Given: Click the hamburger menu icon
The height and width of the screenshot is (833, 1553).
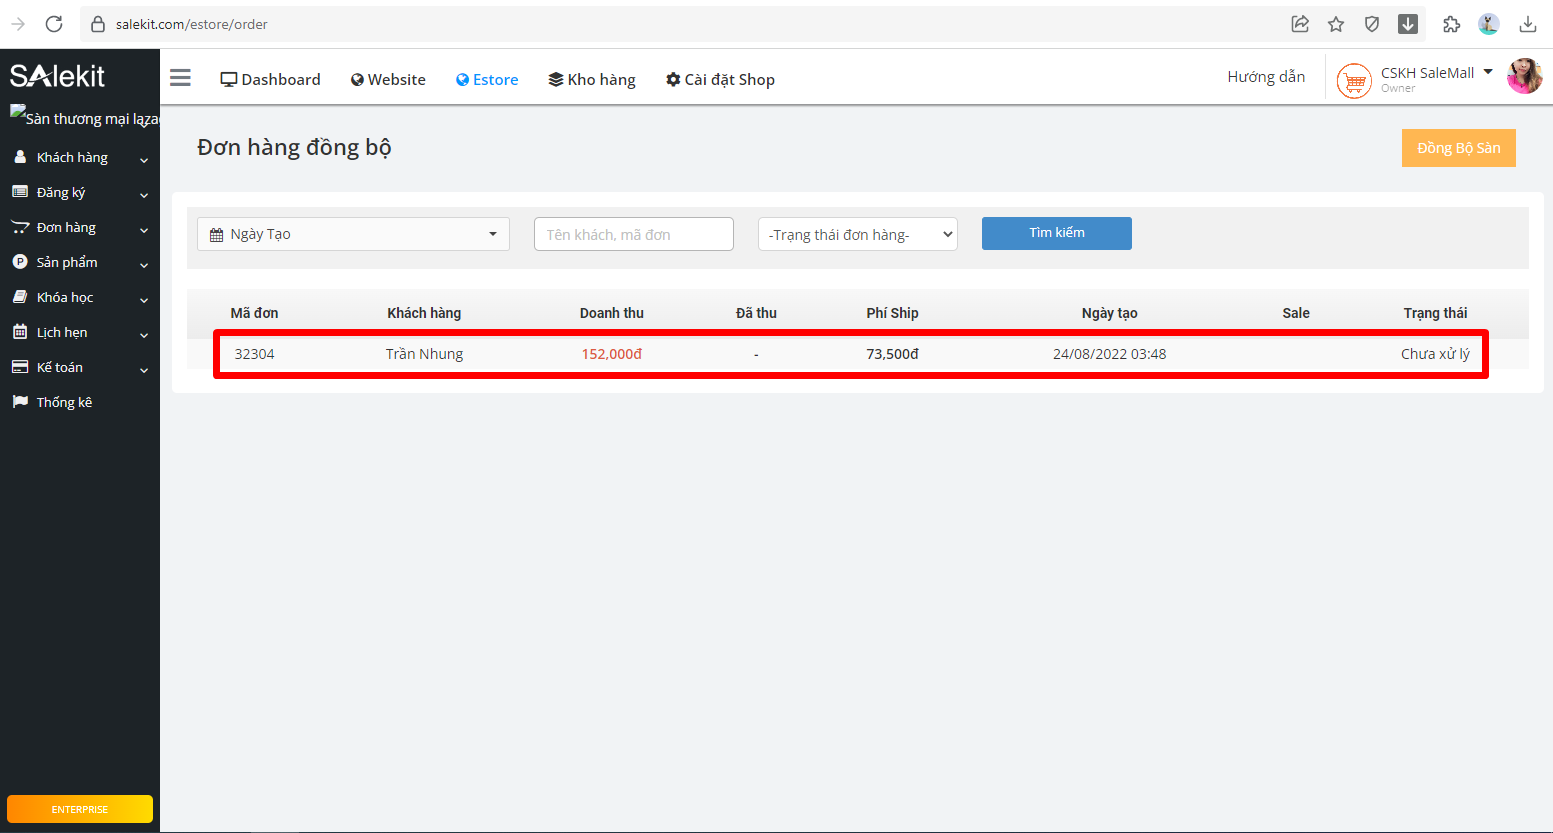Looking at the screenshot, I should (180, 78).
